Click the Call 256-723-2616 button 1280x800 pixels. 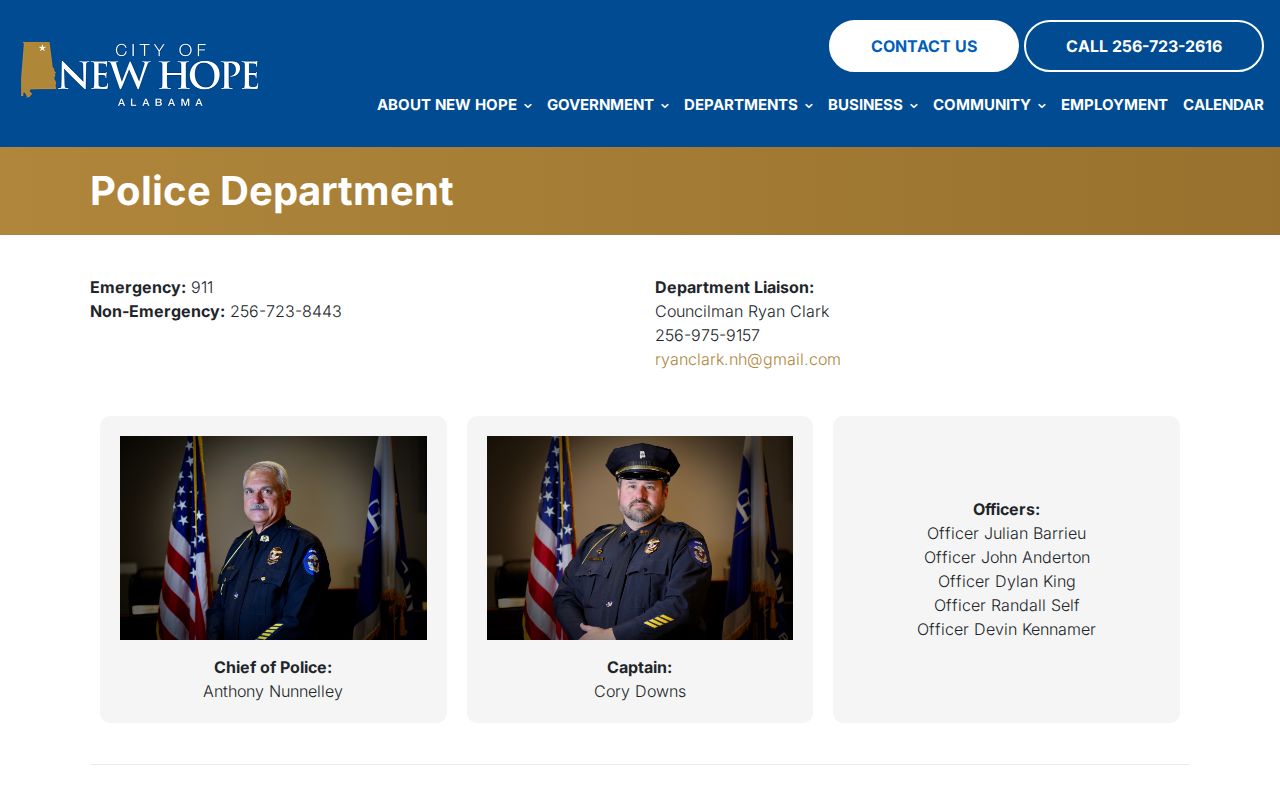point(1144,46)
